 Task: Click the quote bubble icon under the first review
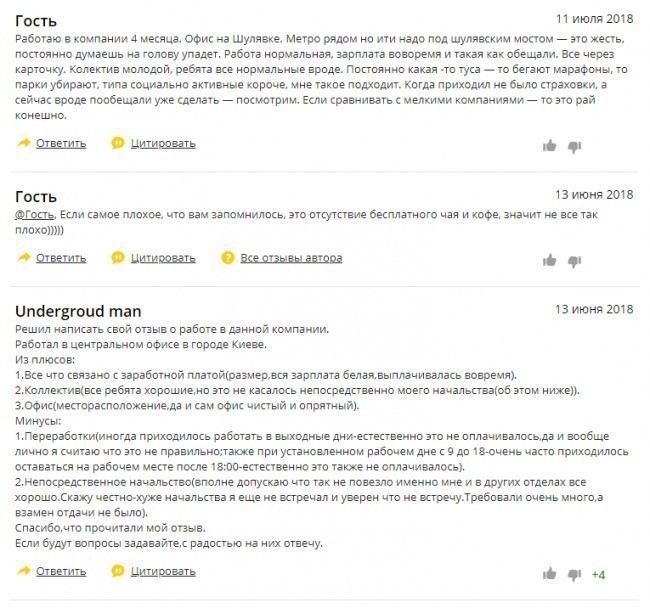[x=118, y=143]
